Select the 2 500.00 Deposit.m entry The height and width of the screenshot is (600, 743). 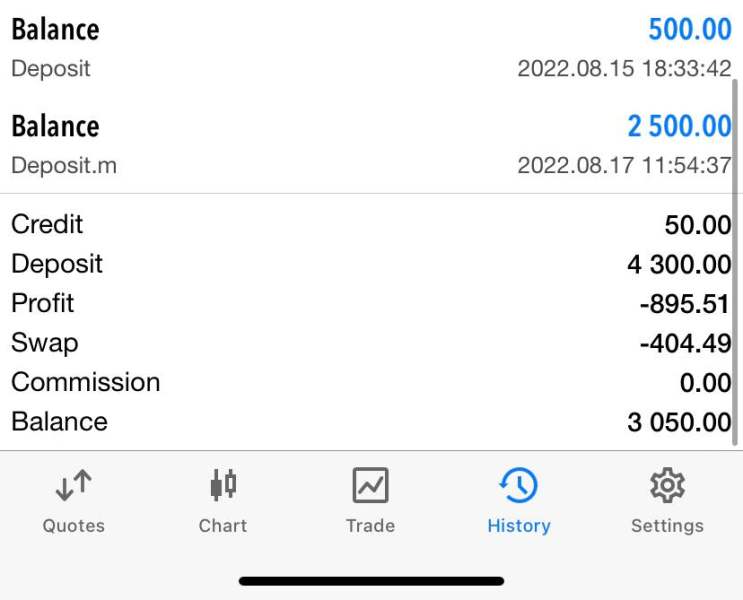pos(372,145)
